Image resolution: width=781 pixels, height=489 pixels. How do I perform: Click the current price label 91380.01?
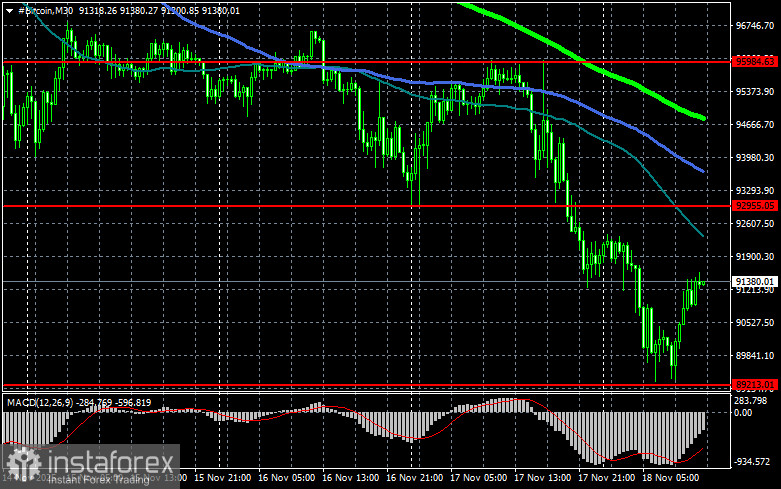pos(755,281)
